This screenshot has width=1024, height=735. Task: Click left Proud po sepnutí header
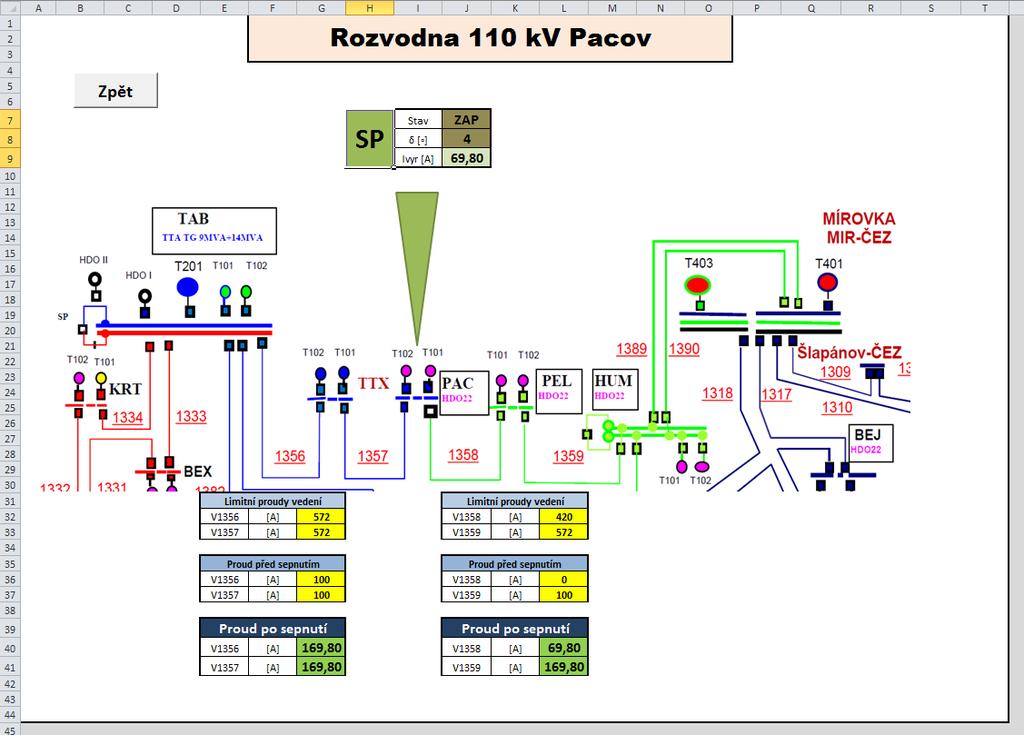(272, 629)
